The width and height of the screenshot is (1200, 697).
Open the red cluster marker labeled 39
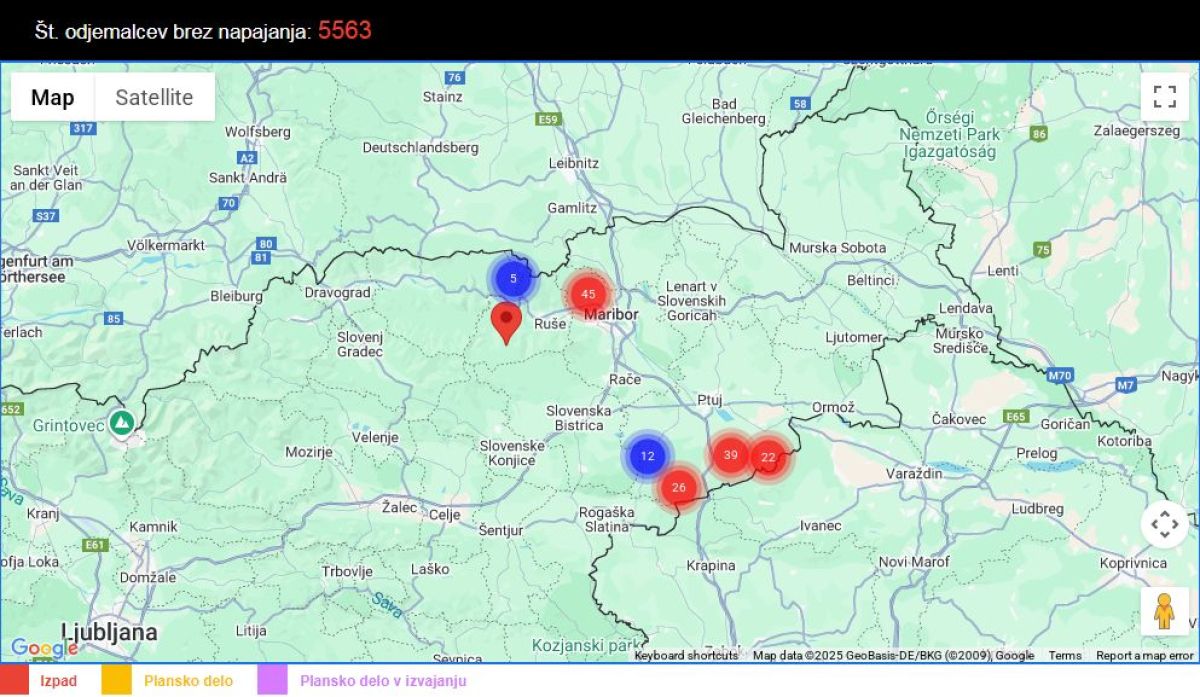coord(731,455)
